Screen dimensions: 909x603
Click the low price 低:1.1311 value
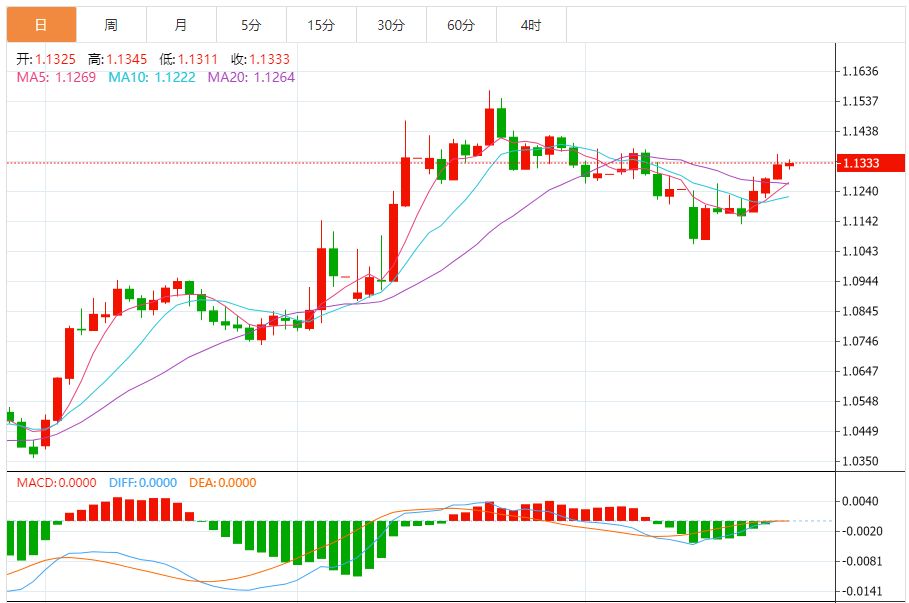(x=188, y=59)
